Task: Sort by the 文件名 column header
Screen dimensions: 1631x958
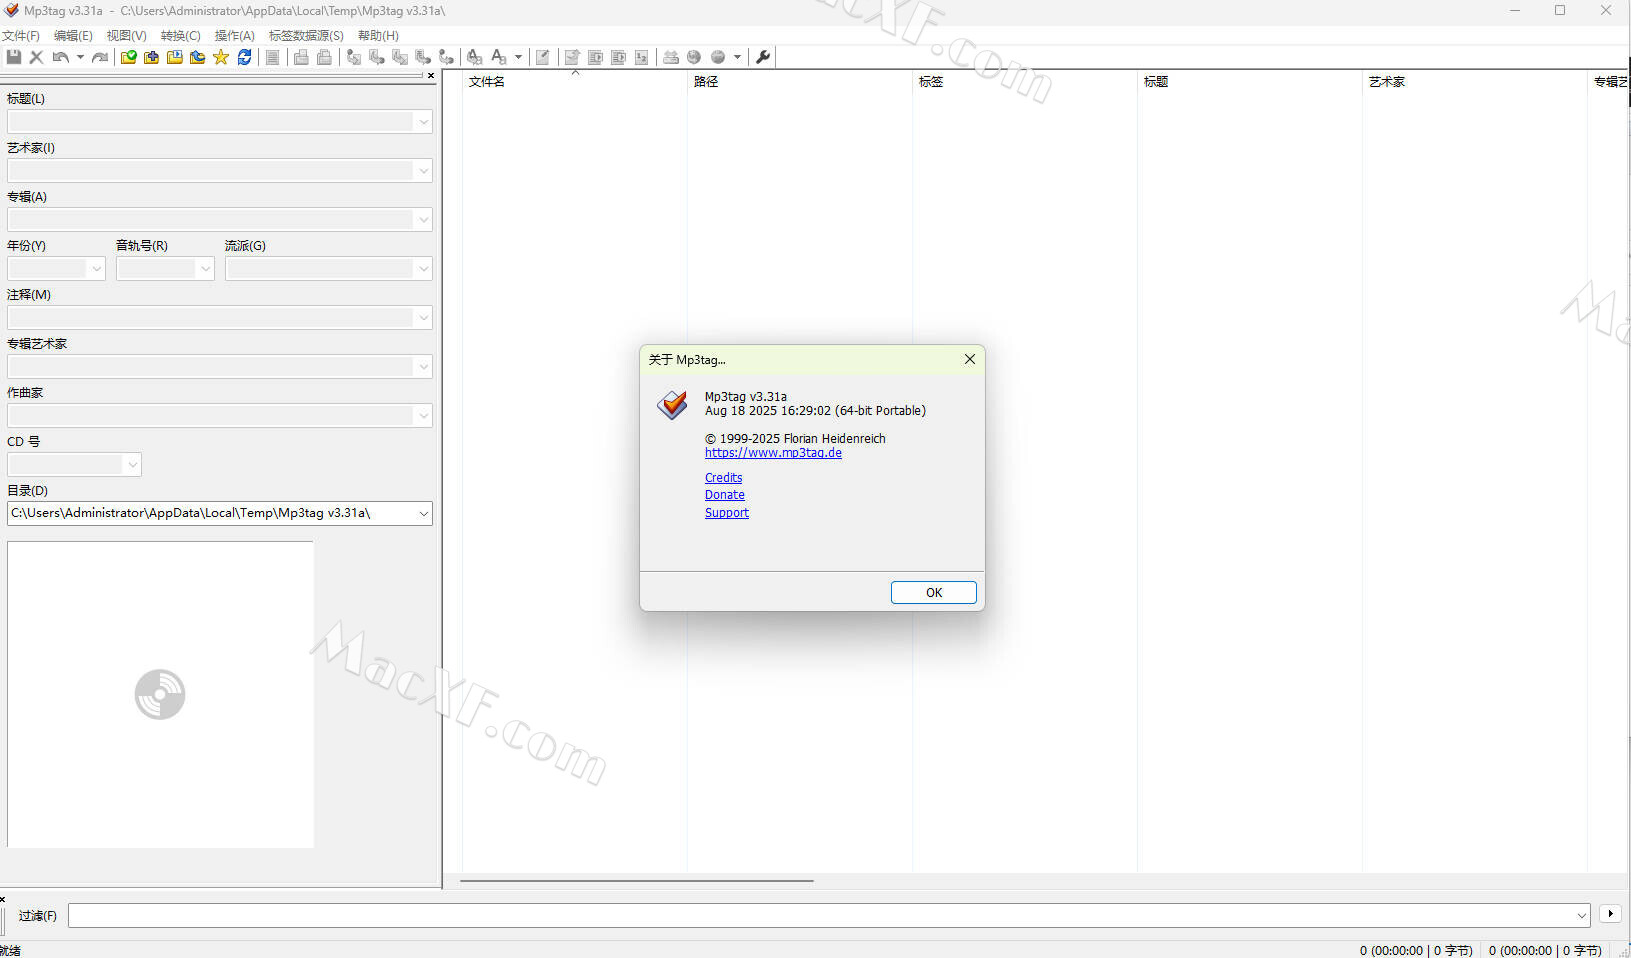Action: [x=575, y=82]
